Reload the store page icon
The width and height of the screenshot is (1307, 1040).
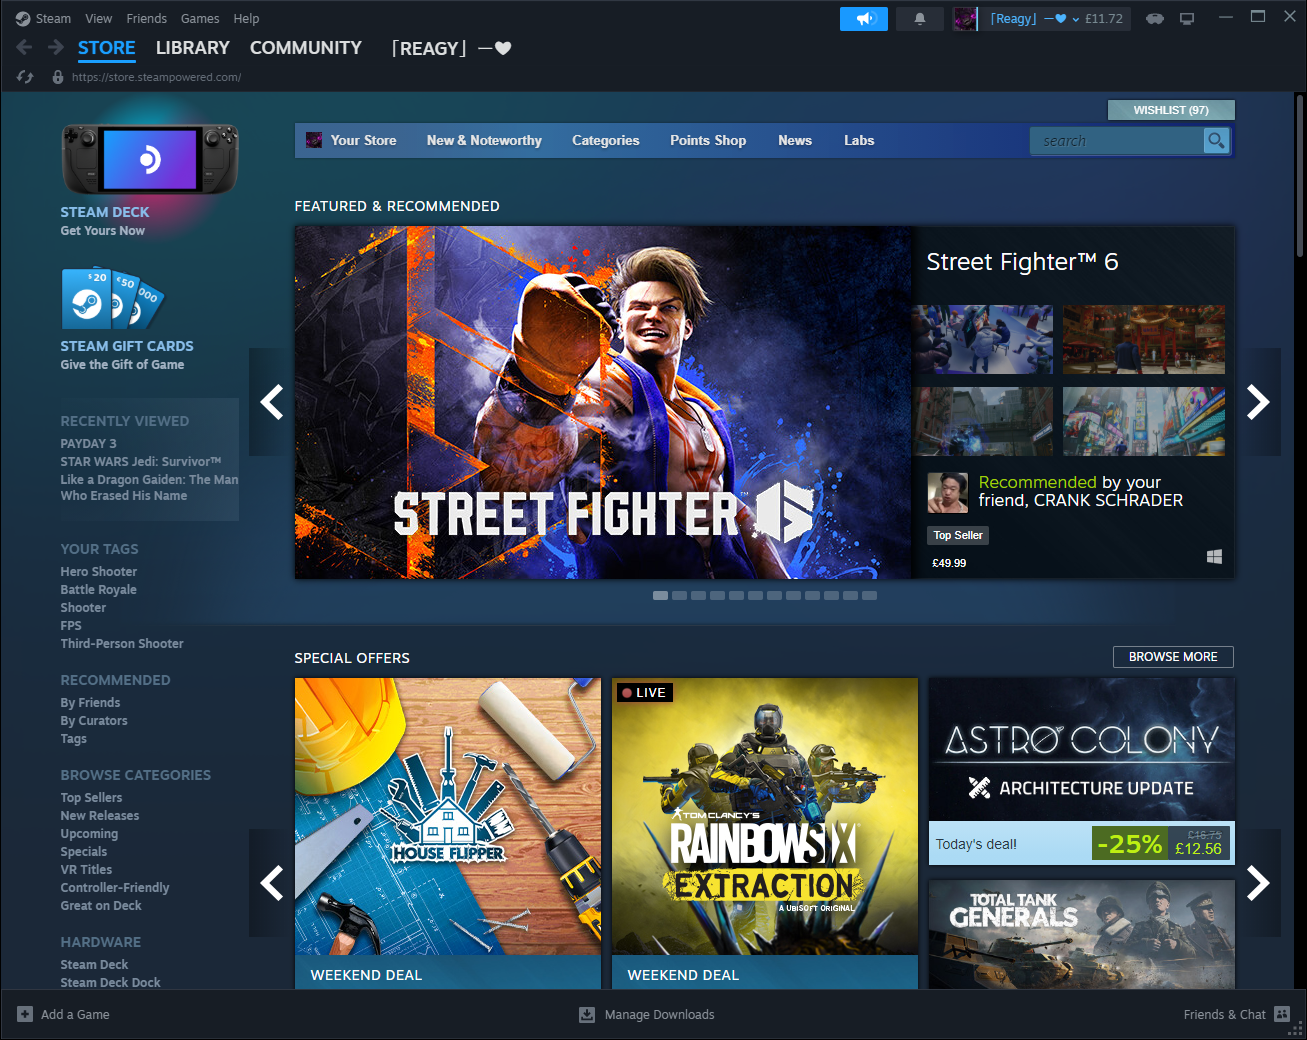point(25,77)
